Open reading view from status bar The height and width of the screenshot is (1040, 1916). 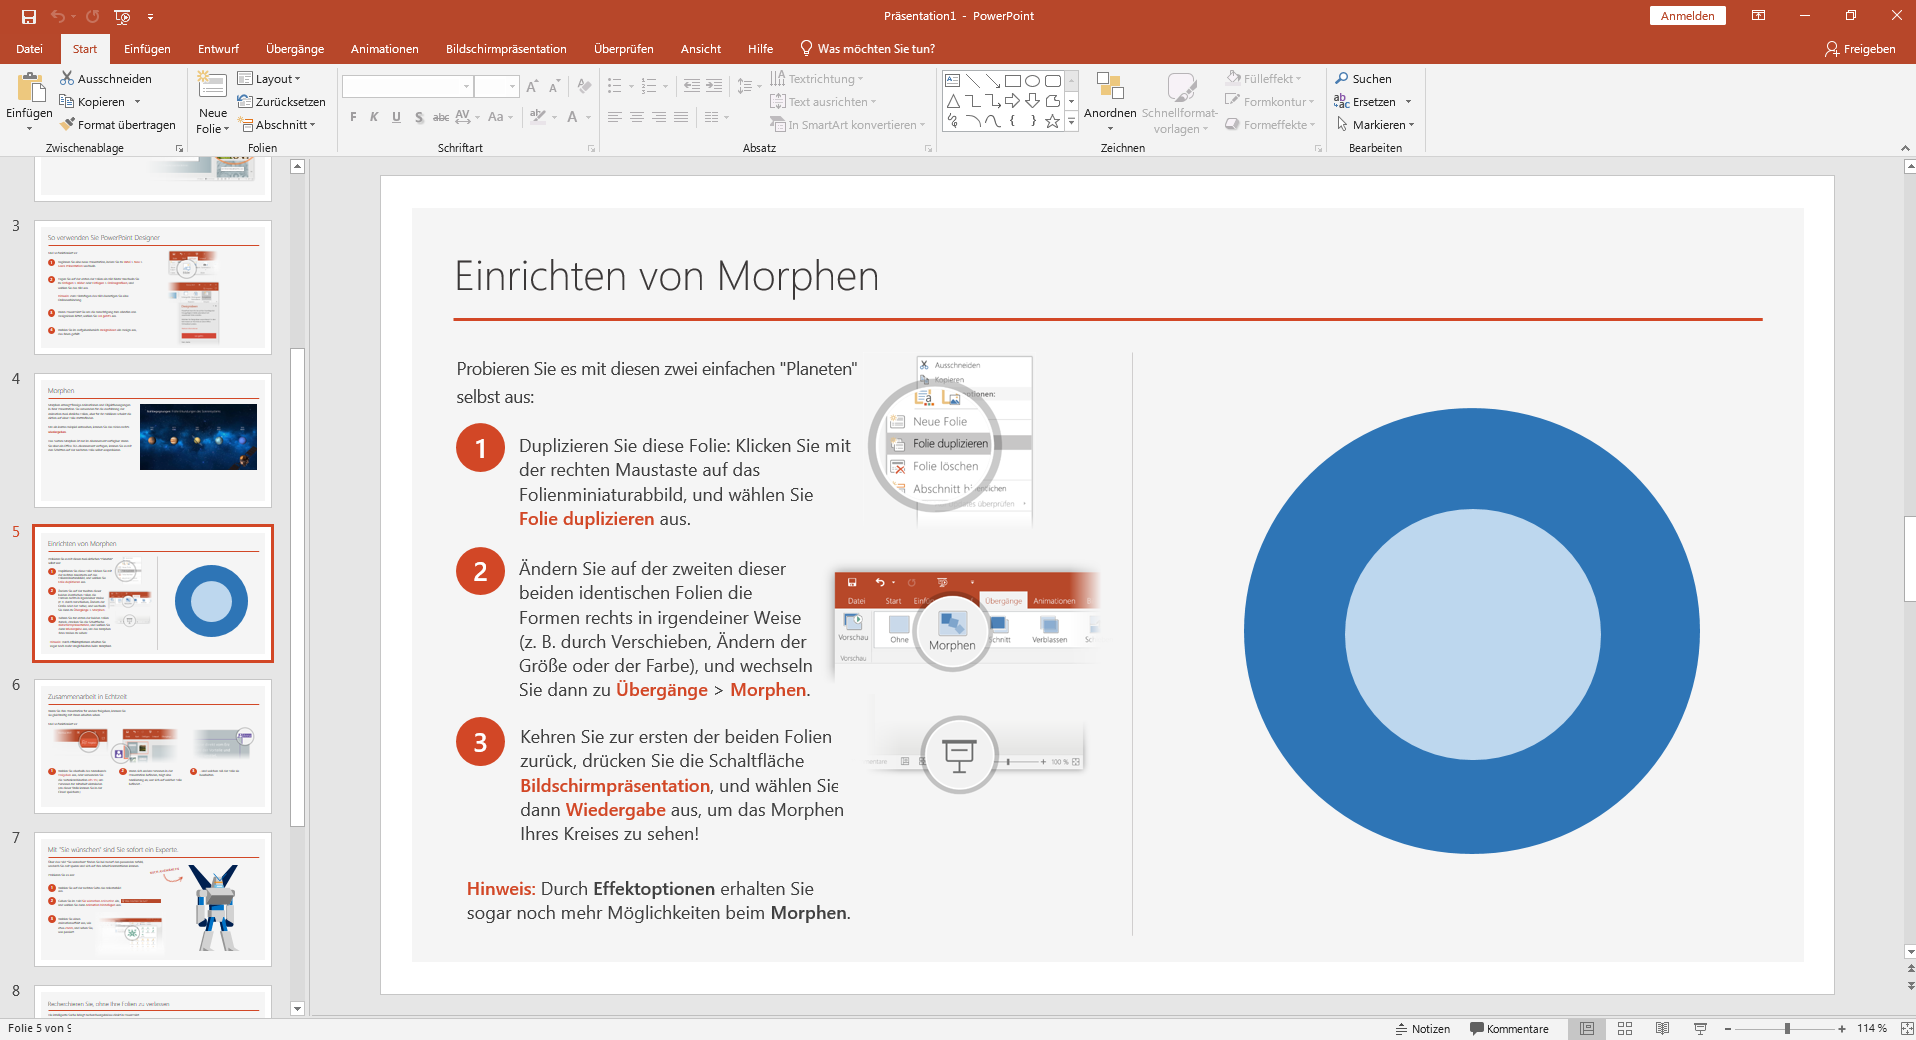(1662, 1028)
